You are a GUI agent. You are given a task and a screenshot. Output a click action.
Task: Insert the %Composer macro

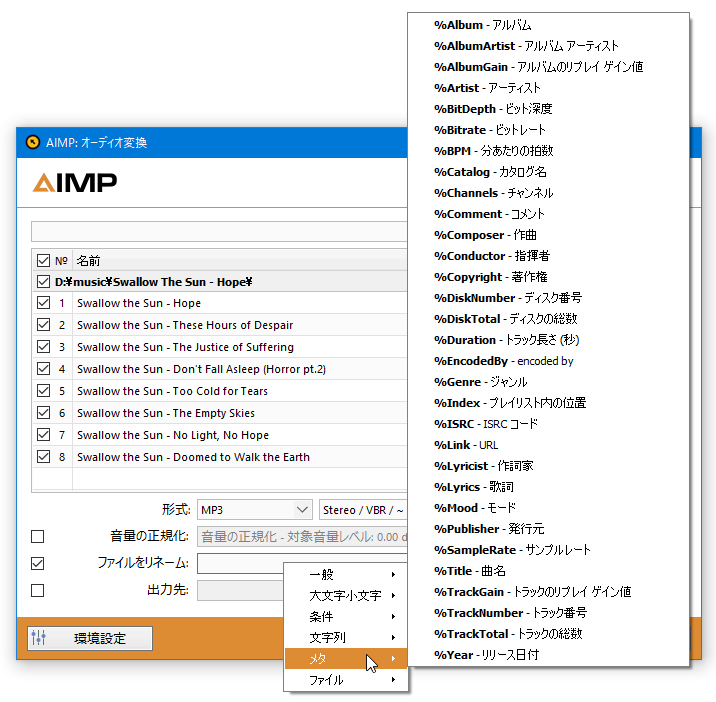tap(548, 235)
